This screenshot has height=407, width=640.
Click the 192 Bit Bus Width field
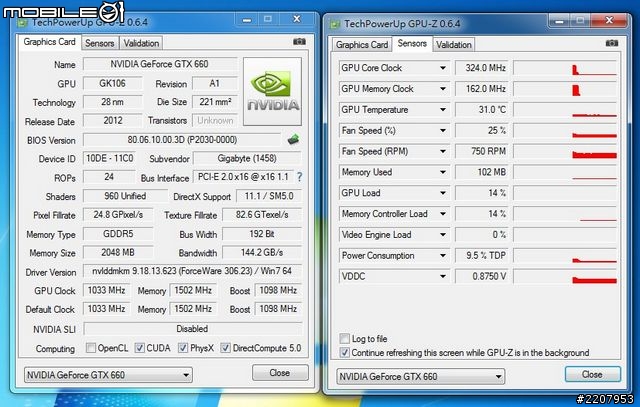(262, 234)
